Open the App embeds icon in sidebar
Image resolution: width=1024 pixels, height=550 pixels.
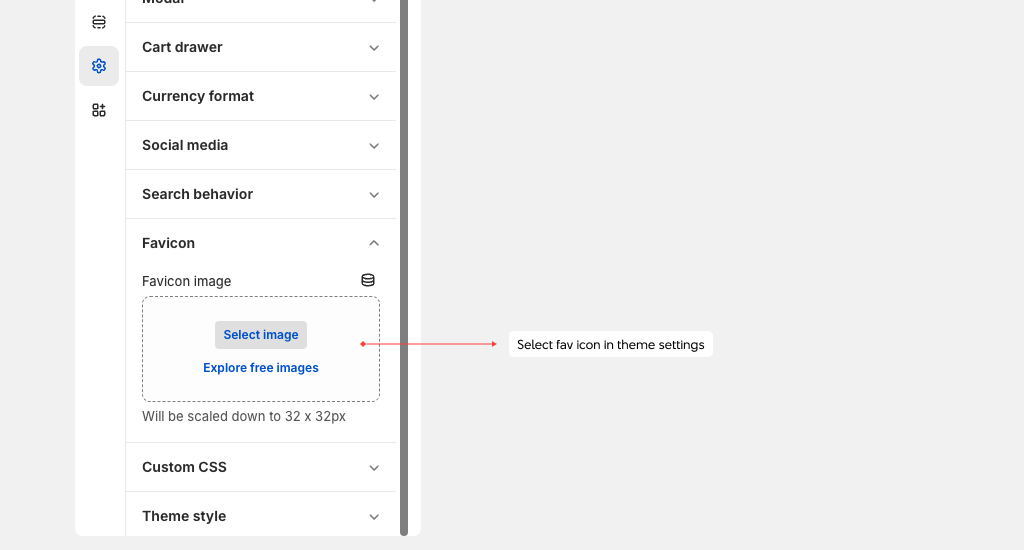click(x=98, y=110)
